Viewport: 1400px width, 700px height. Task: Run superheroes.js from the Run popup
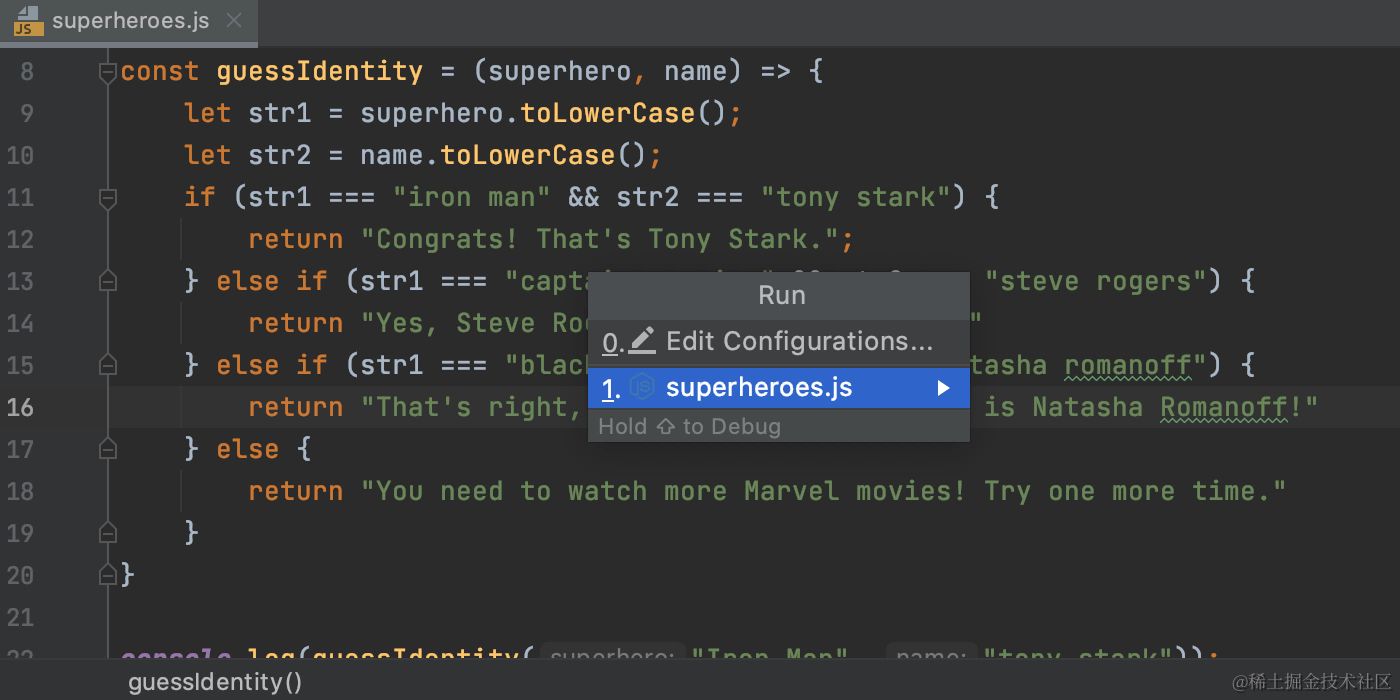[x=778, y=388]
